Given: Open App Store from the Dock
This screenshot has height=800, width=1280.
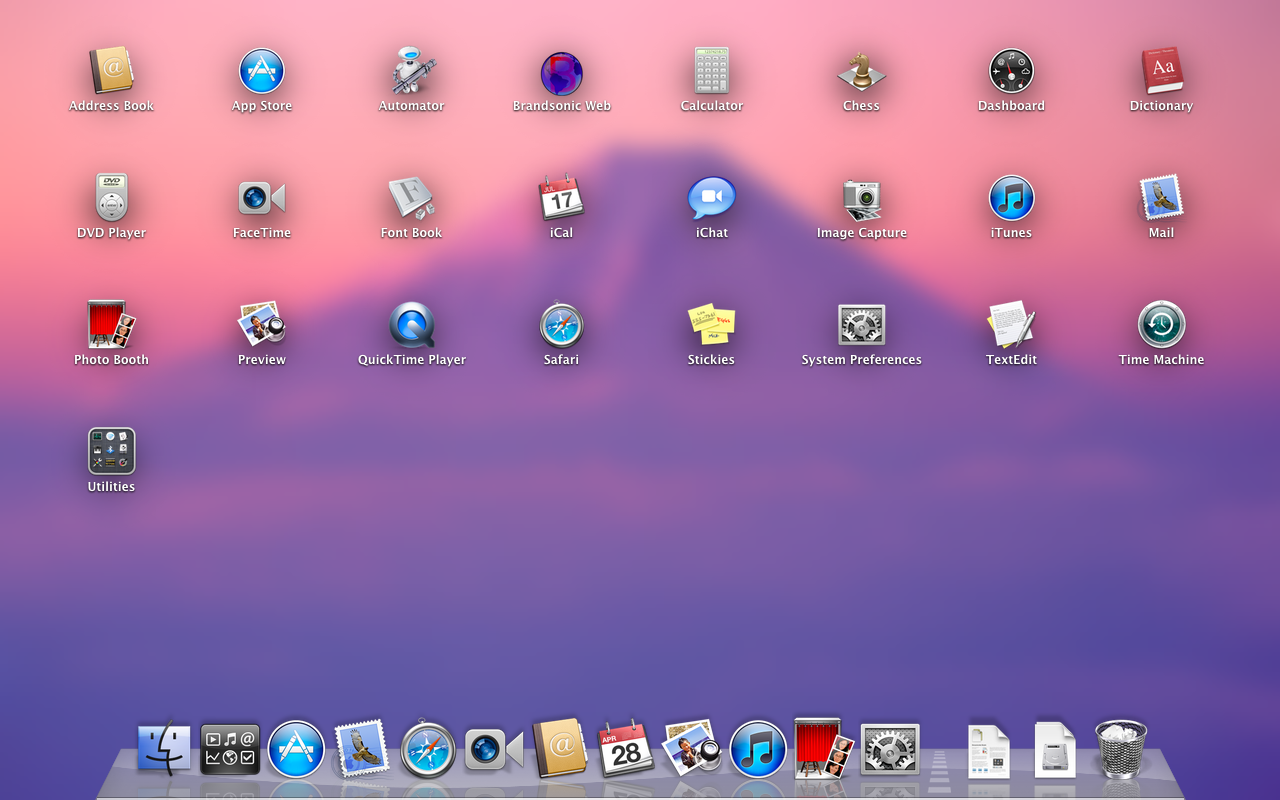Looking at the screenshot, I should 296,749.
